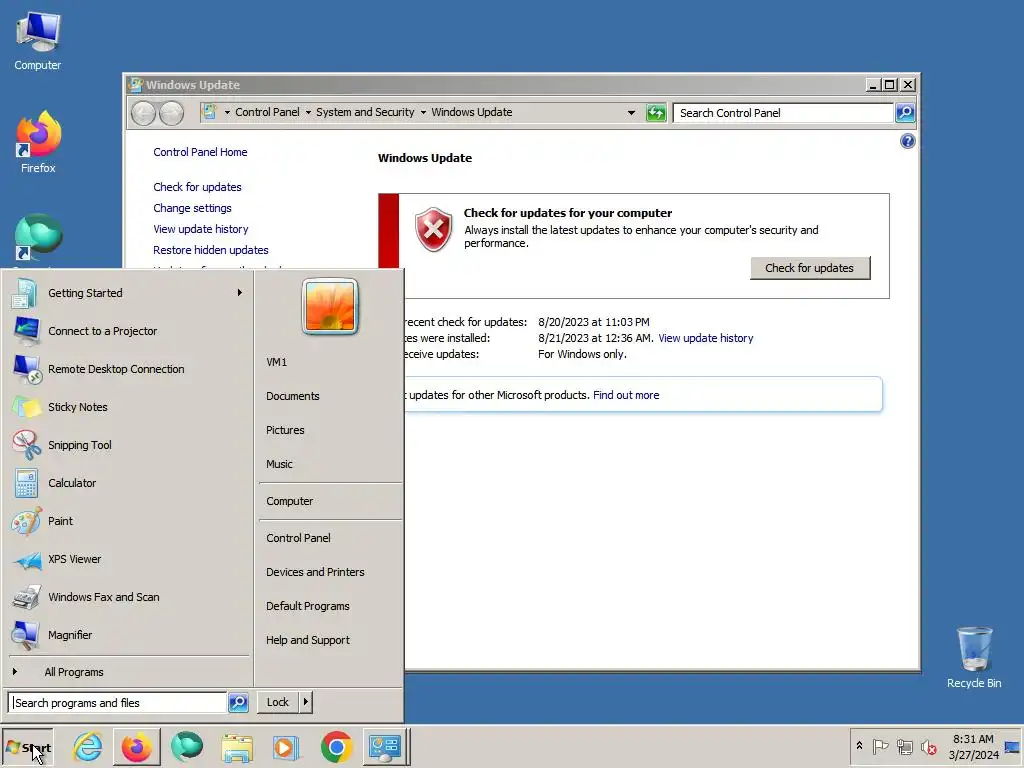
Task: Open Firefox from the taskbar
Action: (136, 747)
